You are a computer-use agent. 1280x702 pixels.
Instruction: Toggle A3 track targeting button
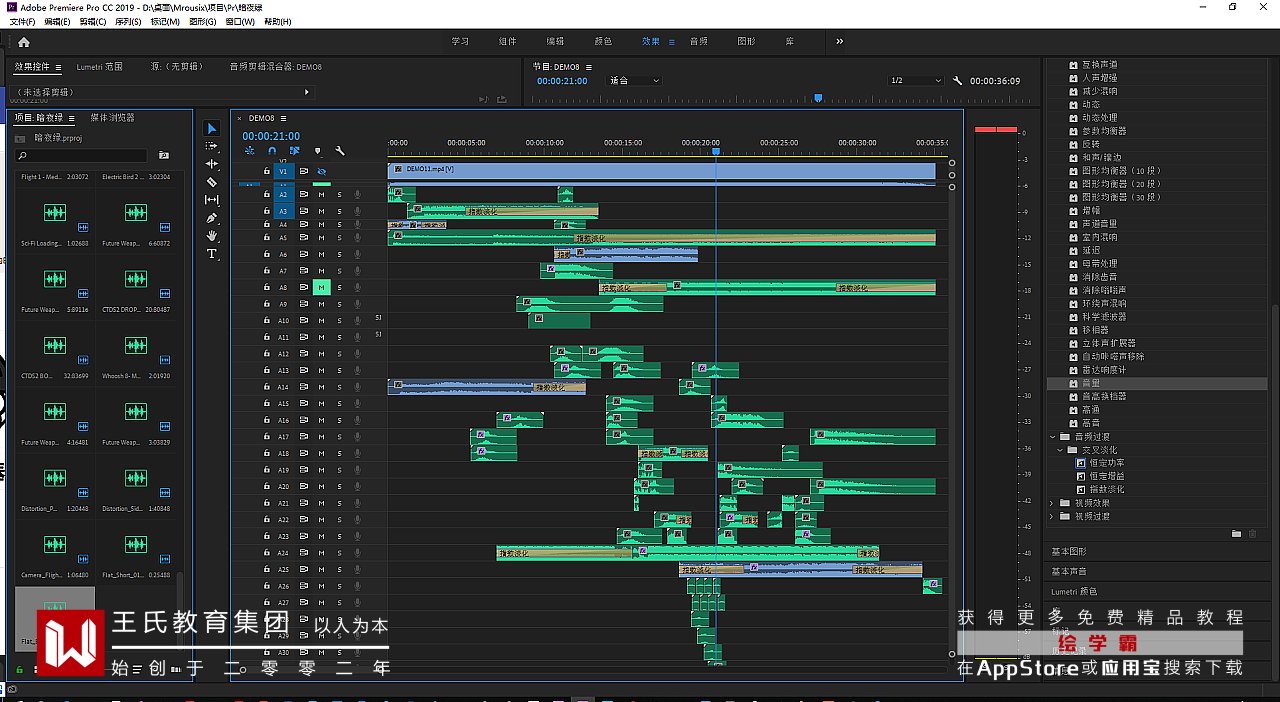pos(283,211)
